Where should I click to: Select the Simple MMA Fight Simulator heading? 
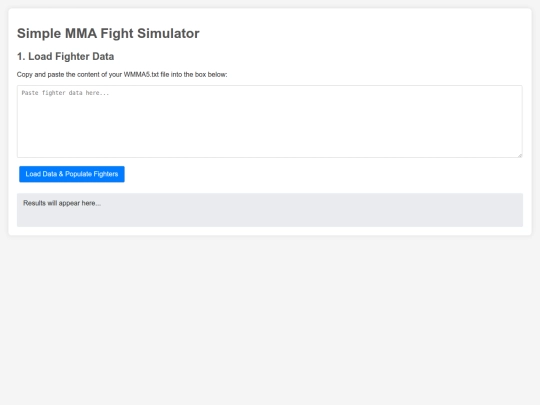click(108, 33)
